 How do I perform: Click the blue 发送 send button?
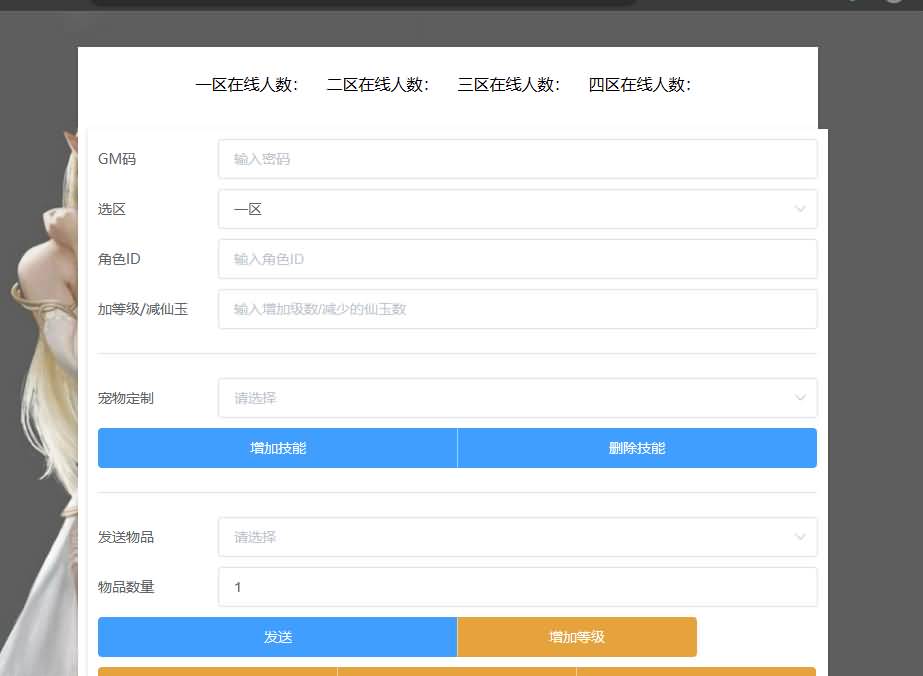277,637
